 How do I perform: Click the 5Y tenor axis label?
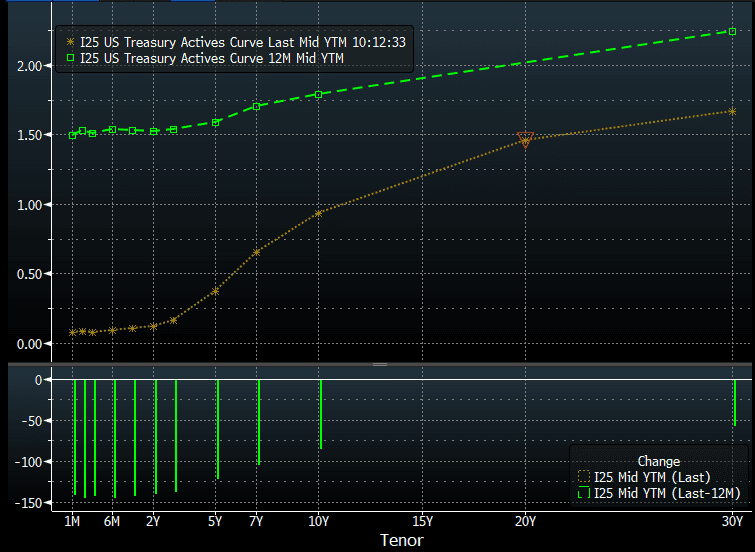[x=215, y=522]
